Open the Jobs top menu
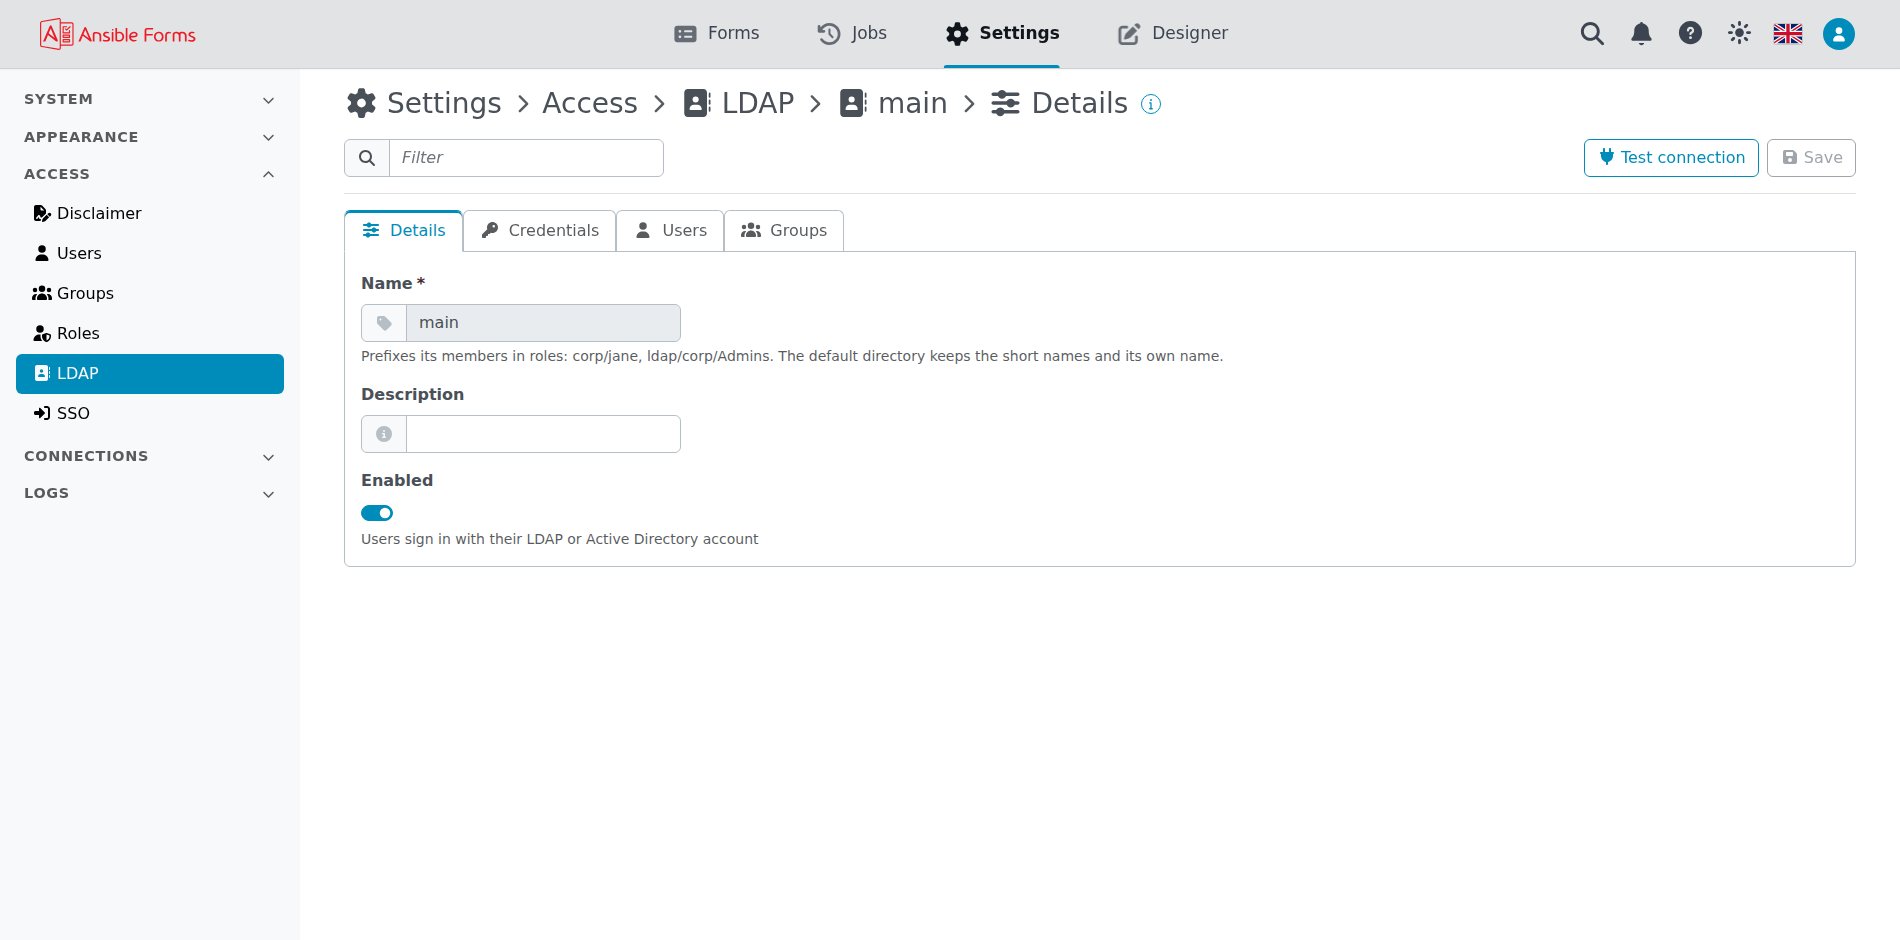1900x940 pixels. [852, 34]
